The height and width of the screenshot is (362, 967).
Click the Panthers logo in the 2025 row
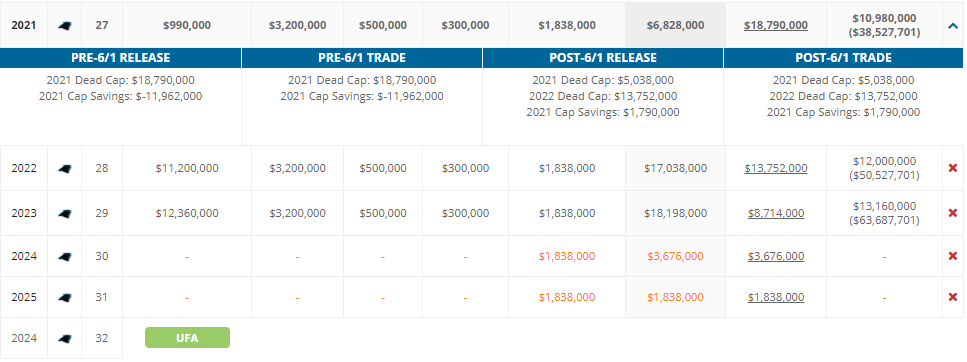[x=64, y=297]
